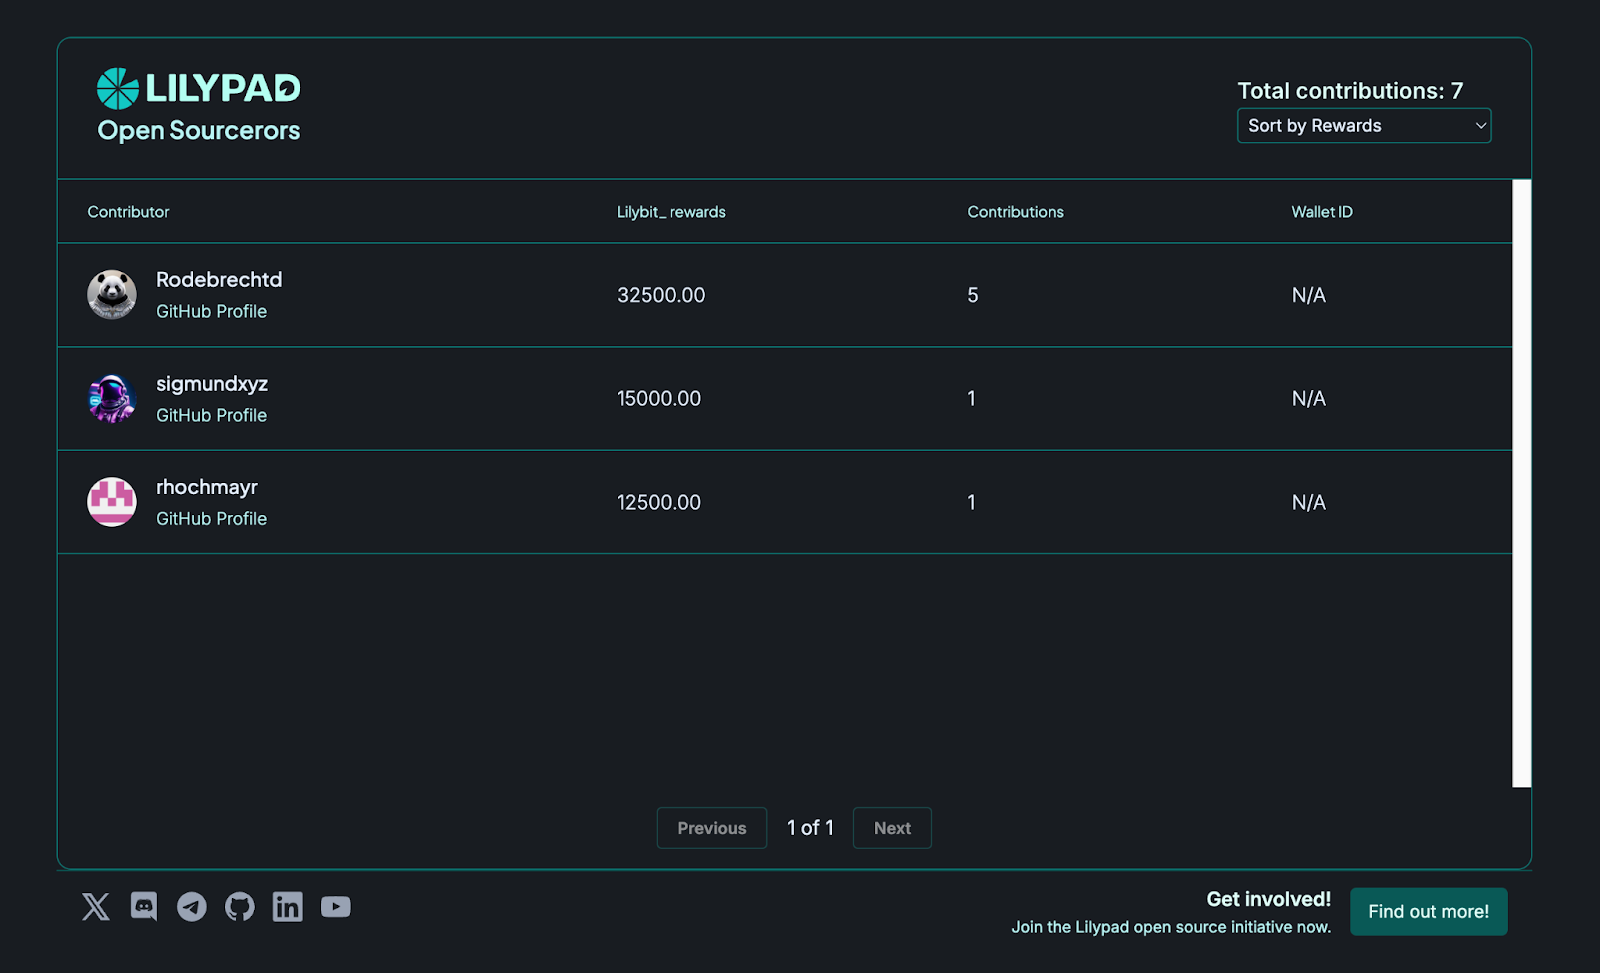Click the Contributions column header
Viewport: 1600px width, 973px height.
tap(1015, 212)
